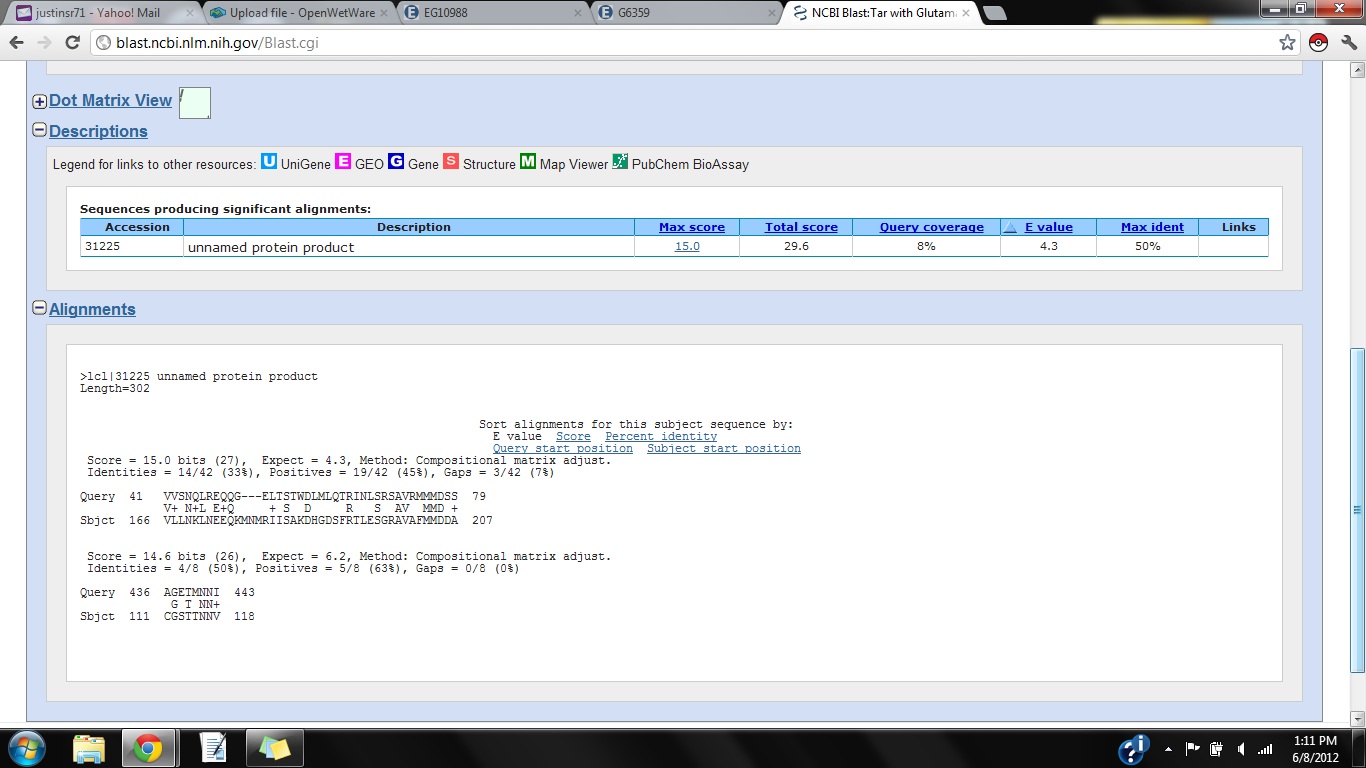Click the browser reload icon
The image size is (1366, 768).
click(x=72, y=43)
